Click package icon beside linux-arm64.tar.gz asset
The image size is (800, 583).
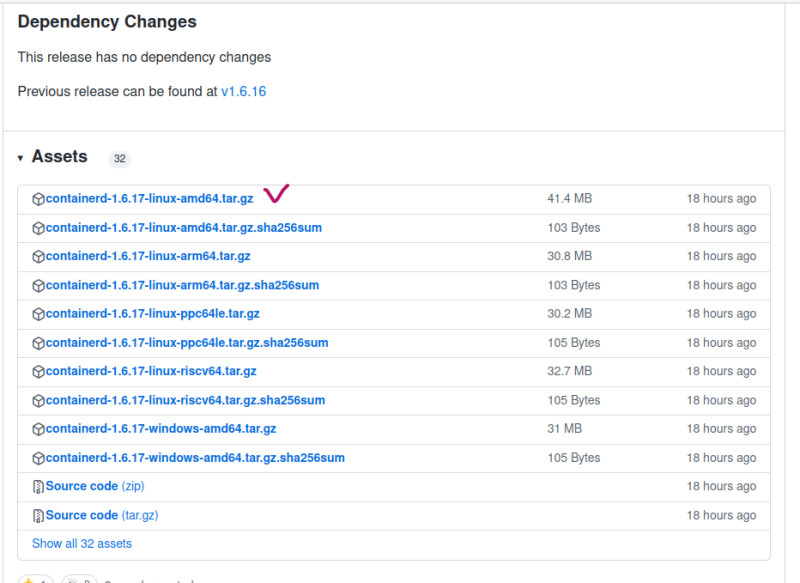tap(39, 257)
